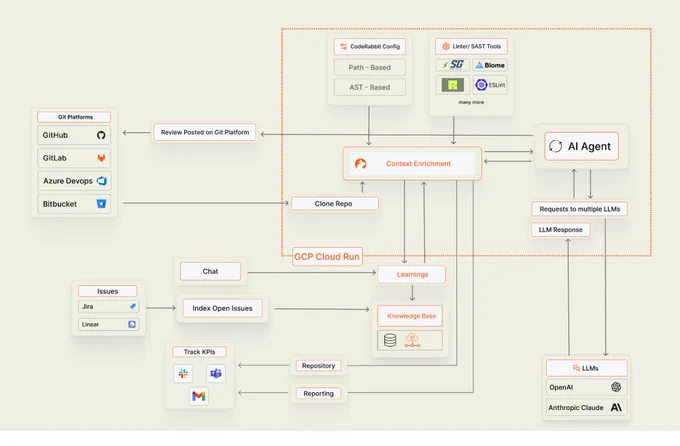This screenshot has height=446, width=680.
Task: Click the Track KPIs header
Action: [199, 352]
